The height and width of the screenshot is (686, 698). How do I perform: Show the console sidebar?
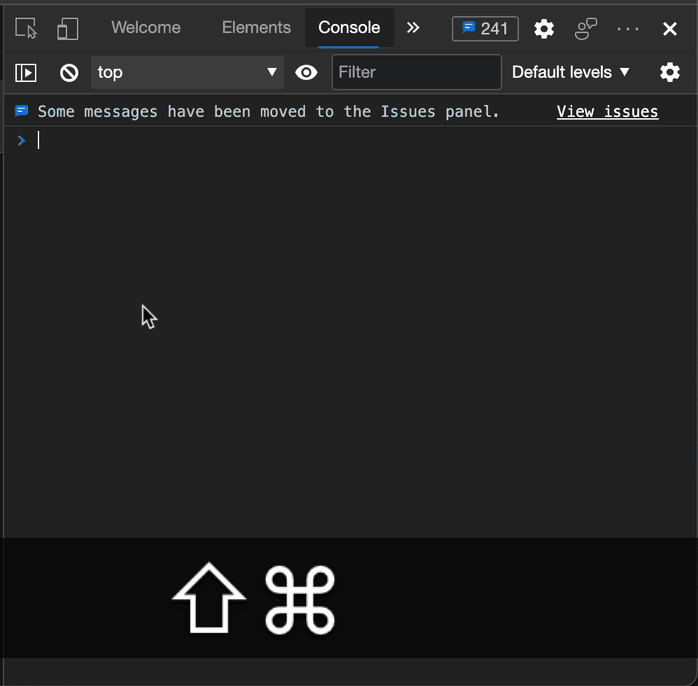pos(26,73)
